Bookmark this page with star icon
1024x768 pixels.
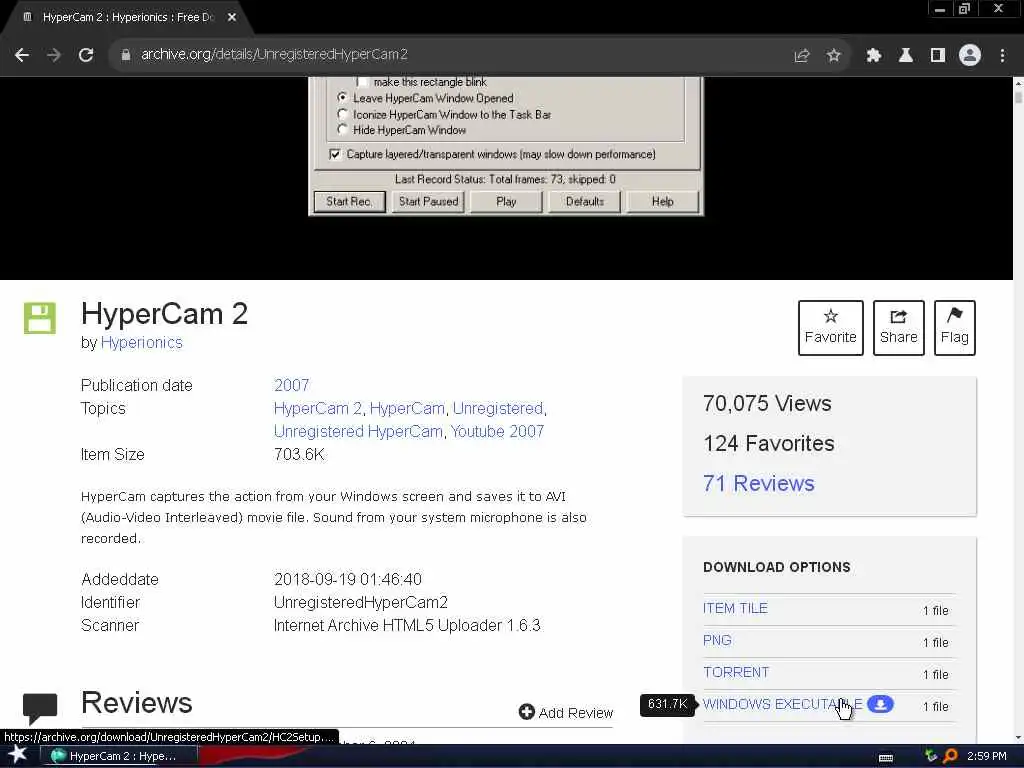833,56
